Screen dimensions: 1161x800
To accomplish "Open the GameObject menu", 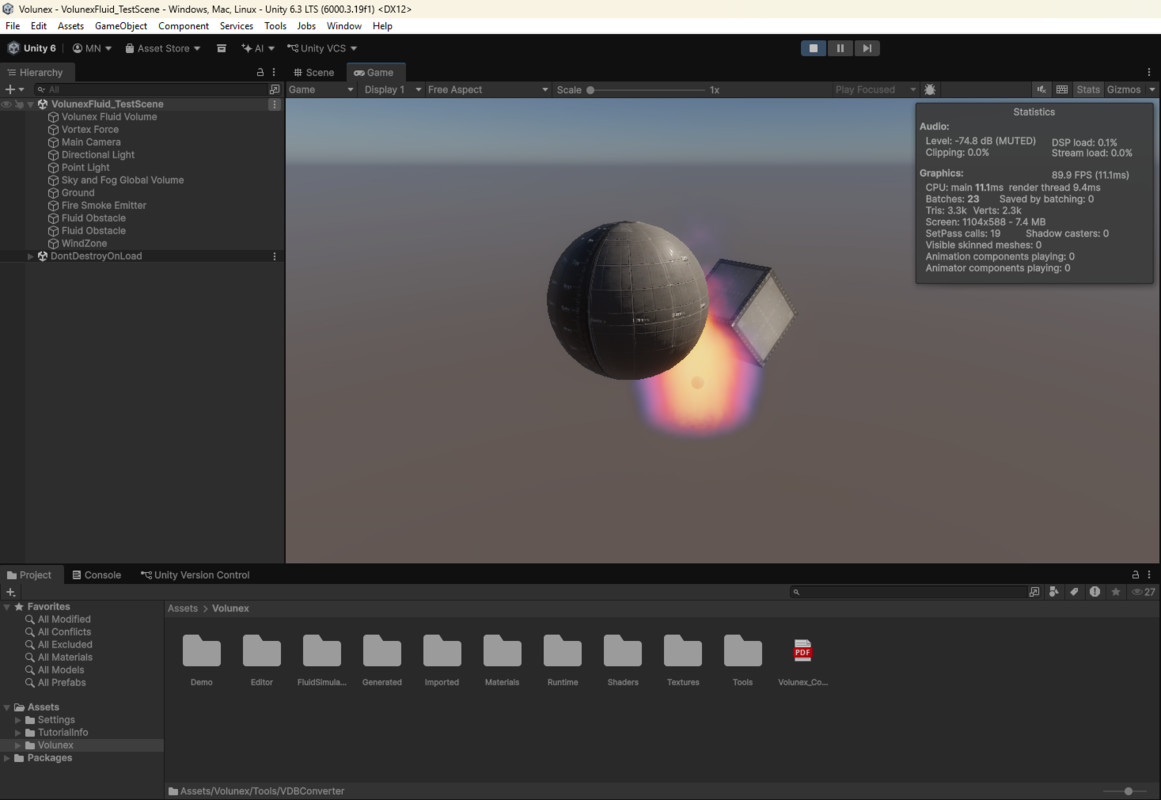I will click(x=121, y=26).
